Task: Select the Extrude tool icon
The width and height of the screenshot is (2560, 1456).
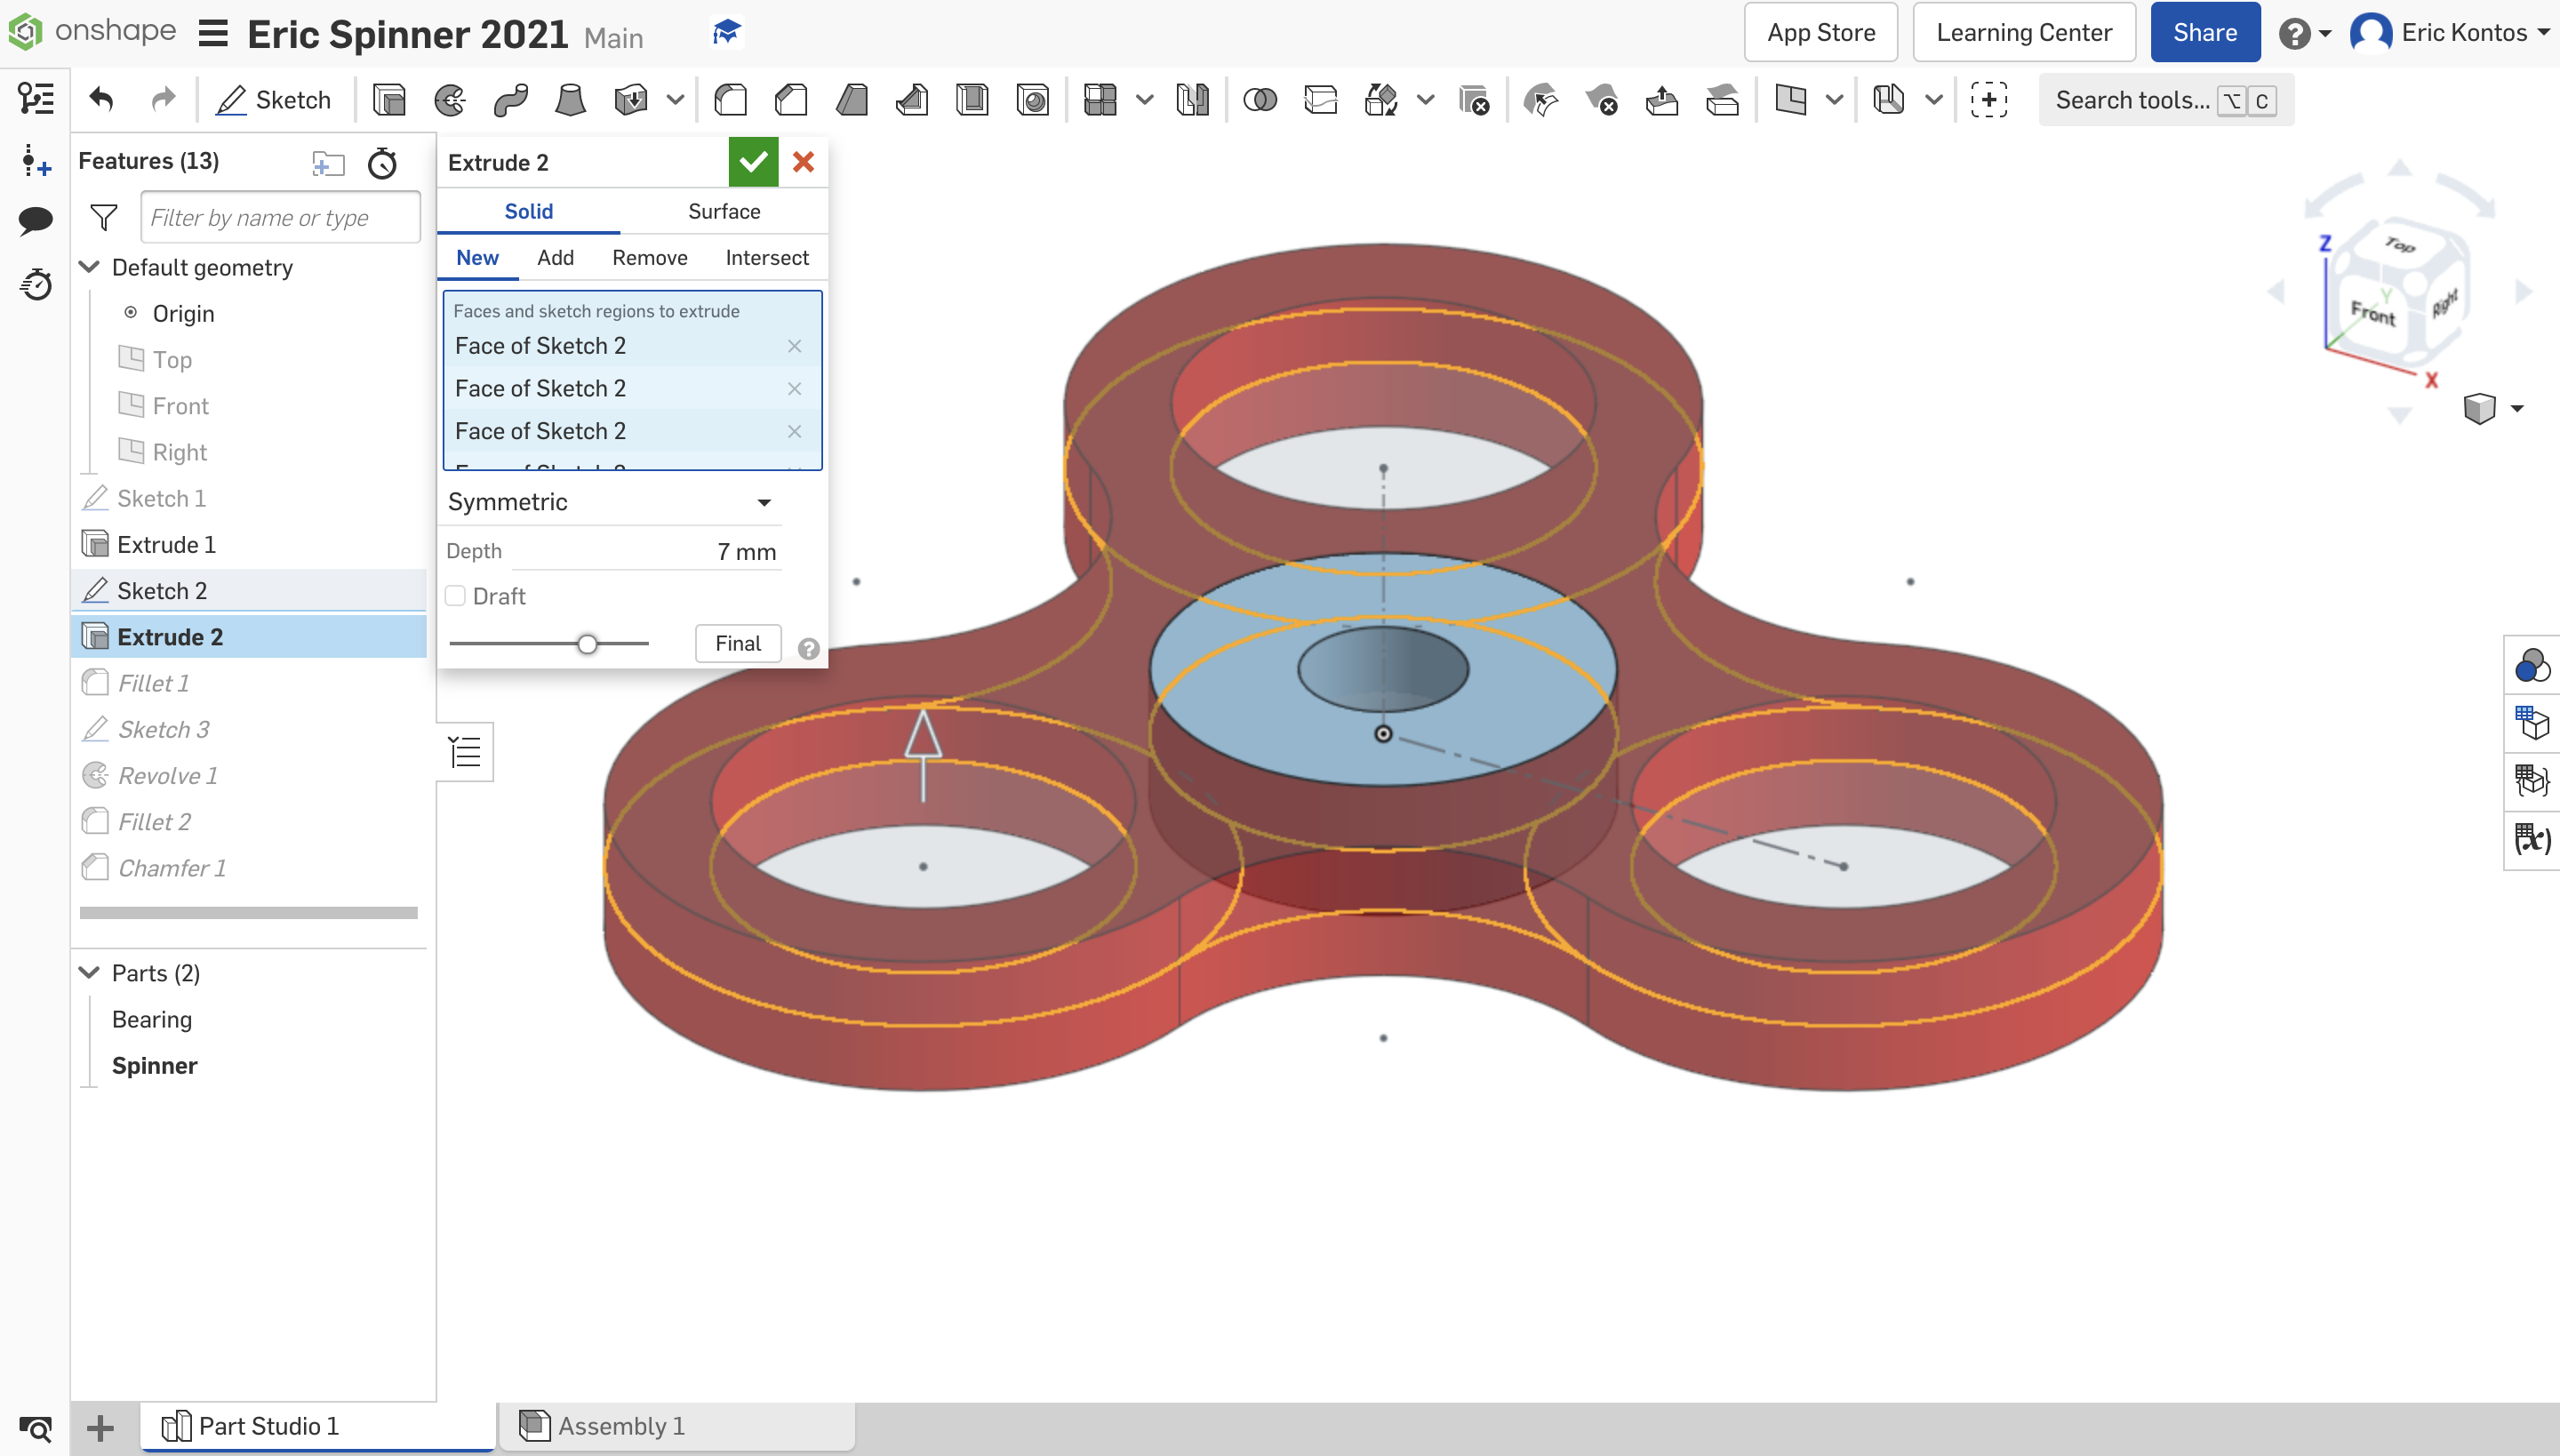Action: 388,100
